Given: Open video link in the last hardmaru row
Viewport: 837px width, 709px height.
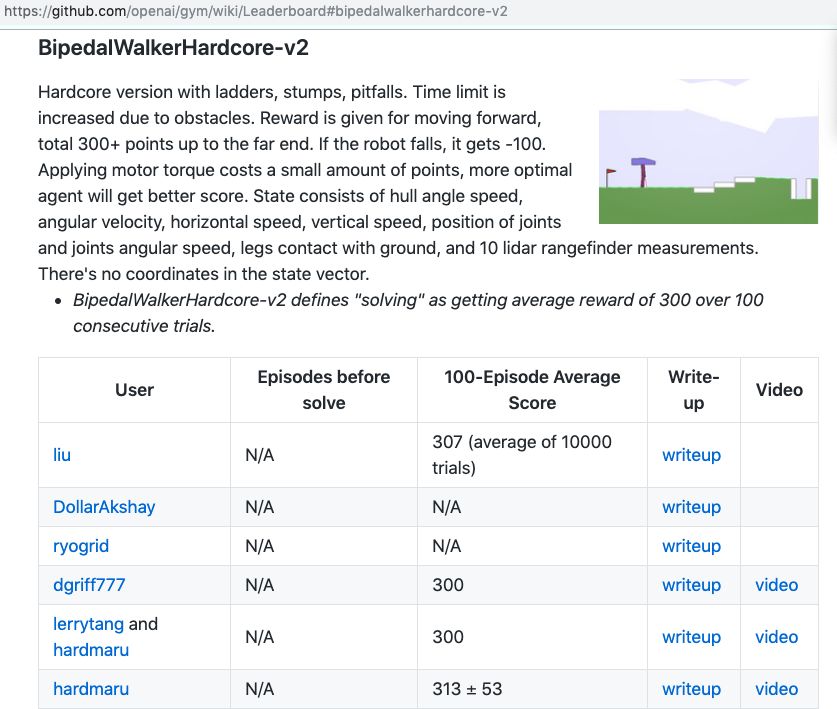Looking at the screenshot, I should pos(776,689).
